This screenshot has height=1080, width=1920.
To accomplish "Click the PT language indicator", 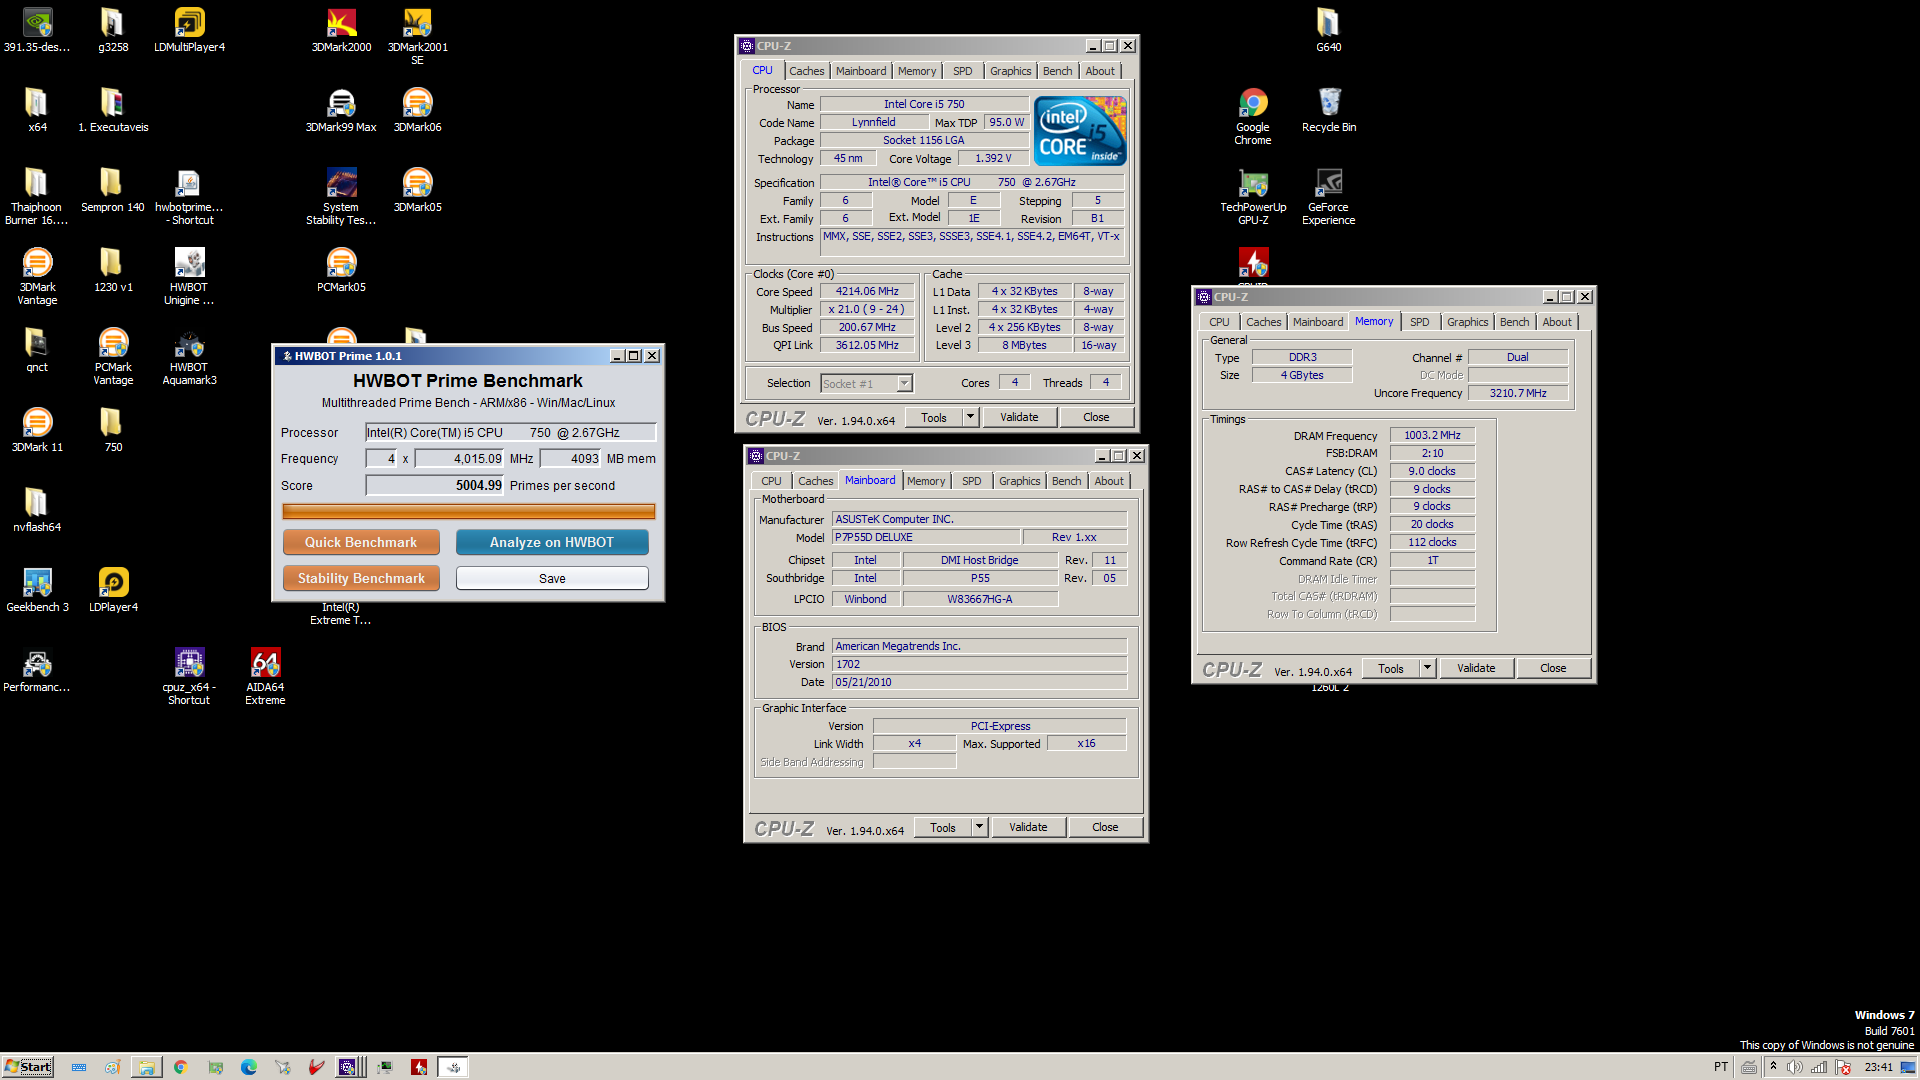I will click(1720, 1067).
